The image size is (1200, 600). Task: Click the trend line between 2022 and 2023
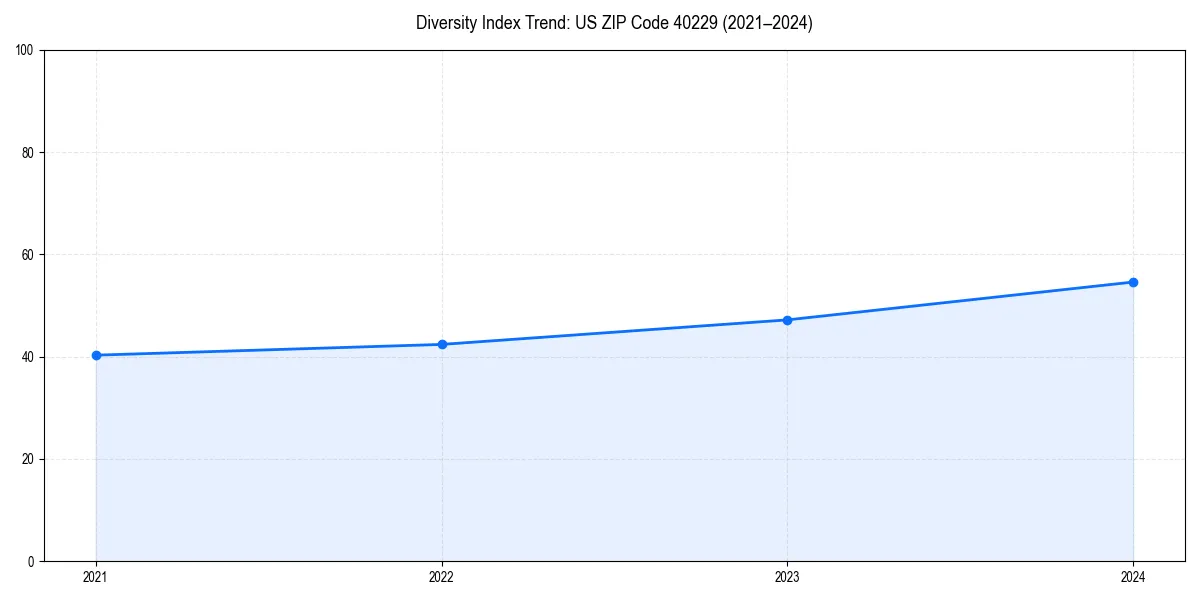click(x=615, y=332)
